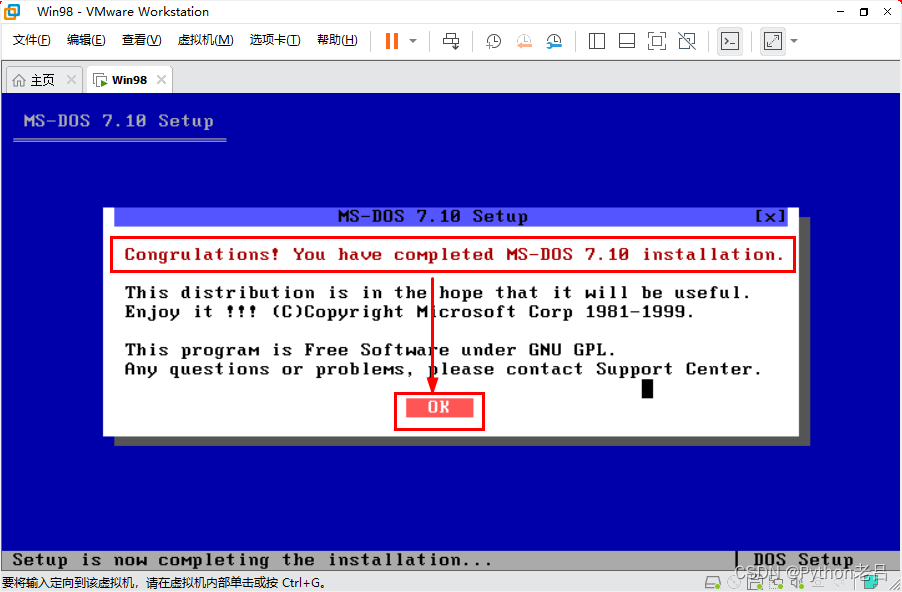Open snapshot manager wrench-clock icon

point(554,41)
